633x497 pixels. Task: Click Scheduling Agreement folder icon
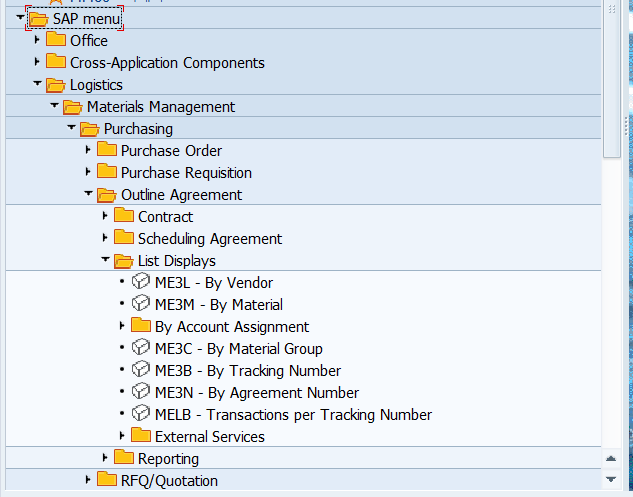tap(124, 237)
